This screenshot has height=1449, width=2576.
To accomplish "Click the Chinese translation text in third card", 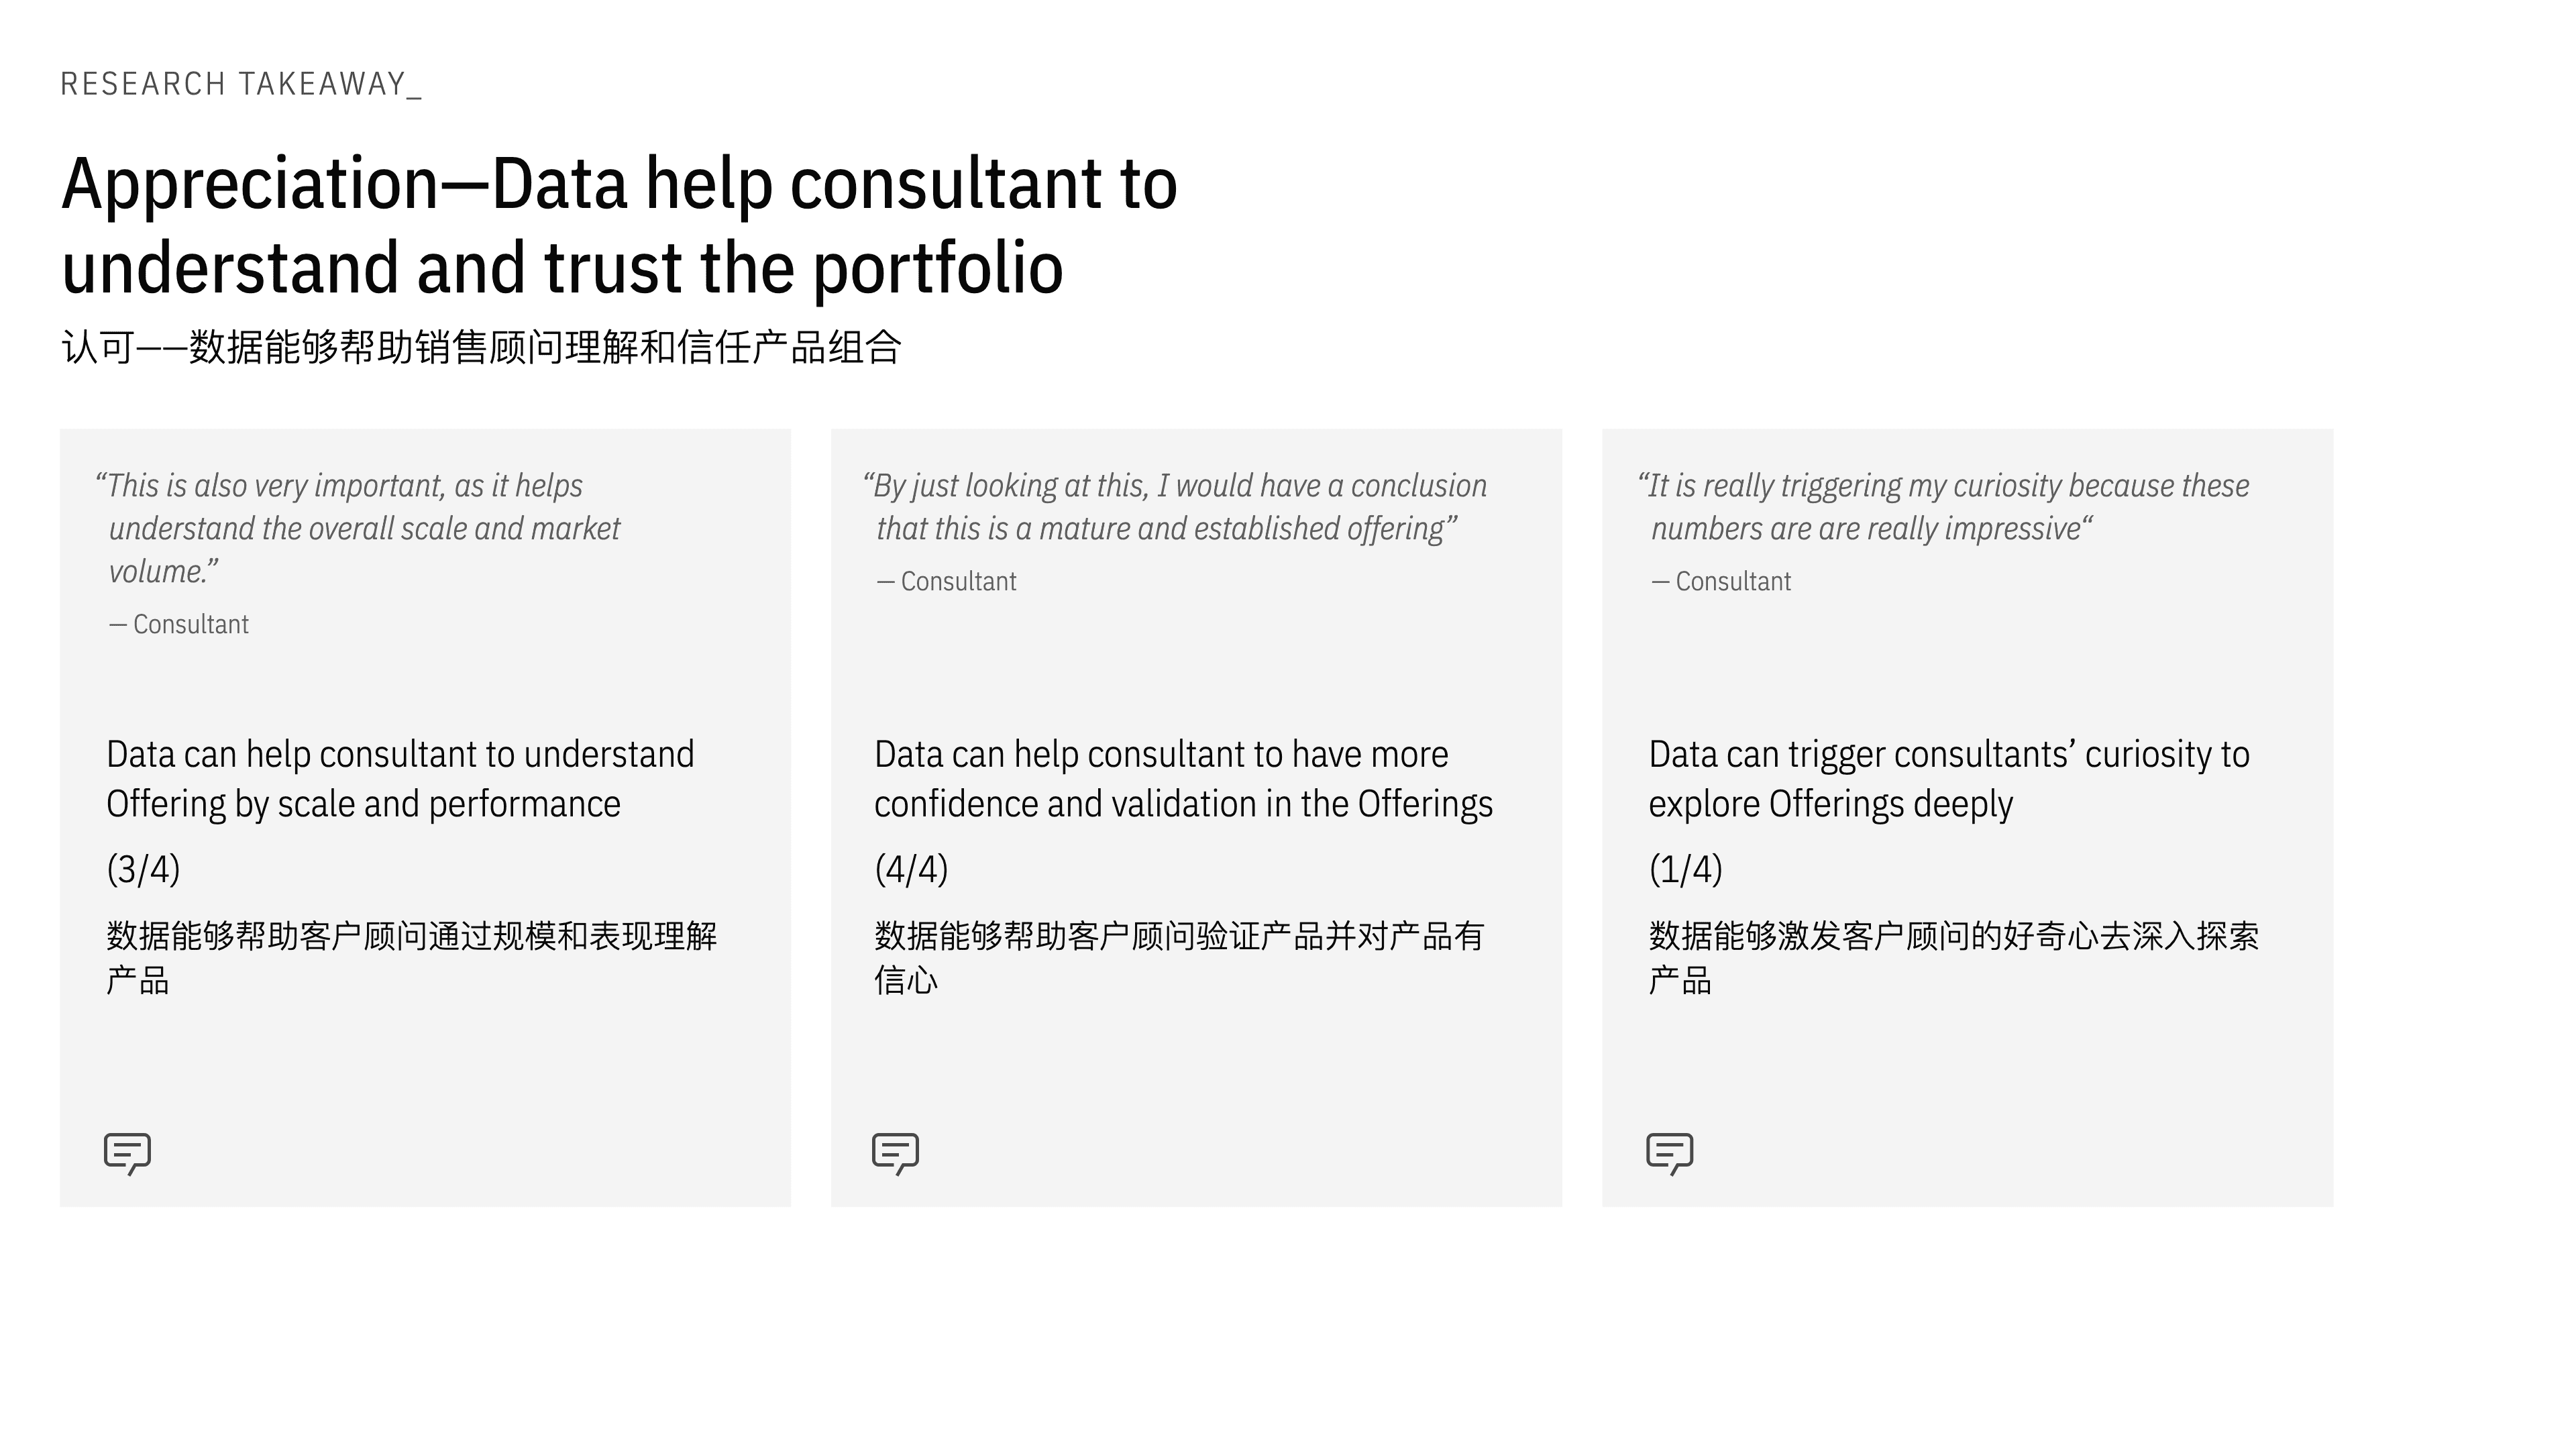I will (1954, 958).
